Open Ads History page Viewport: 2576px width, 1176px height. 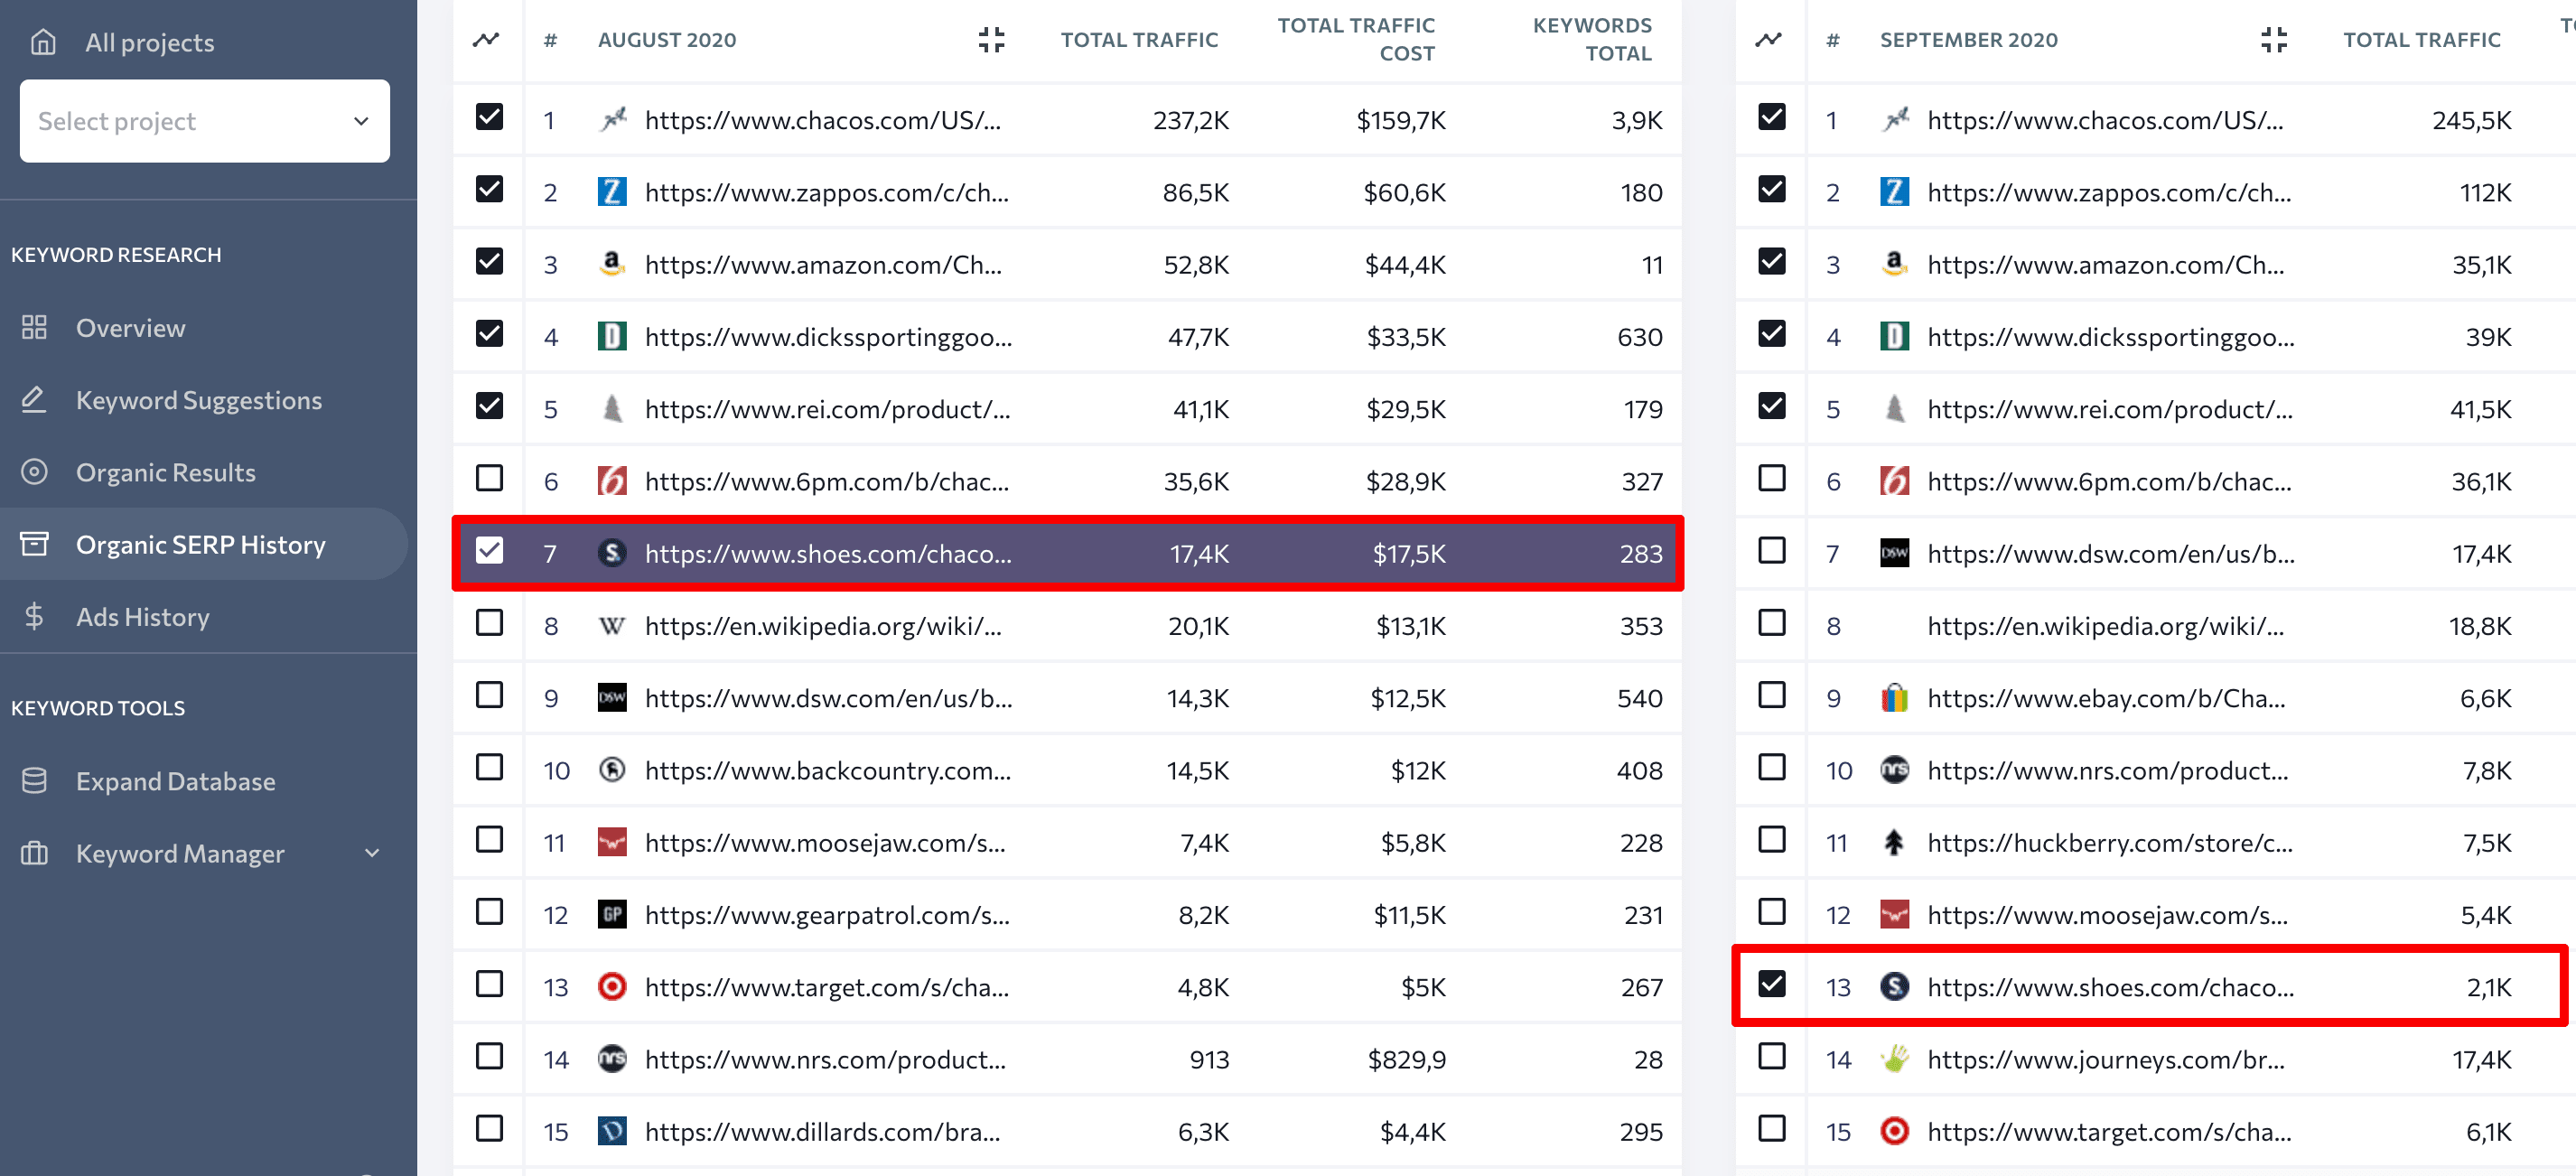pos(143,617)
